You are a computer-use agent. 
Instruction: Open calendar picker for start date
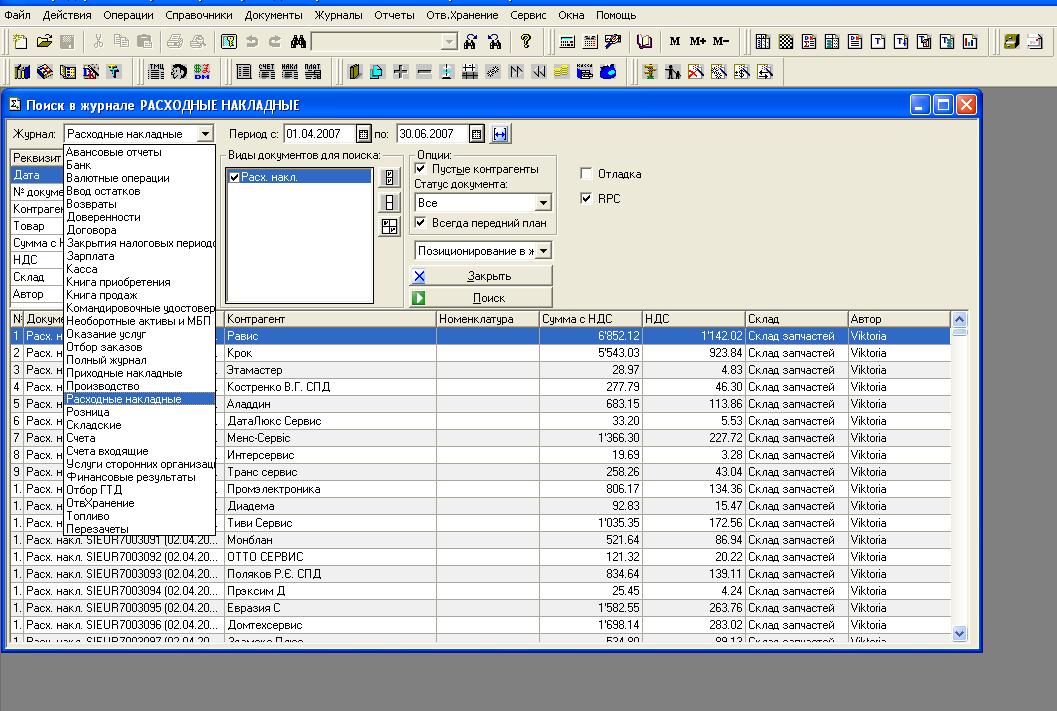(x=364, y=134)
